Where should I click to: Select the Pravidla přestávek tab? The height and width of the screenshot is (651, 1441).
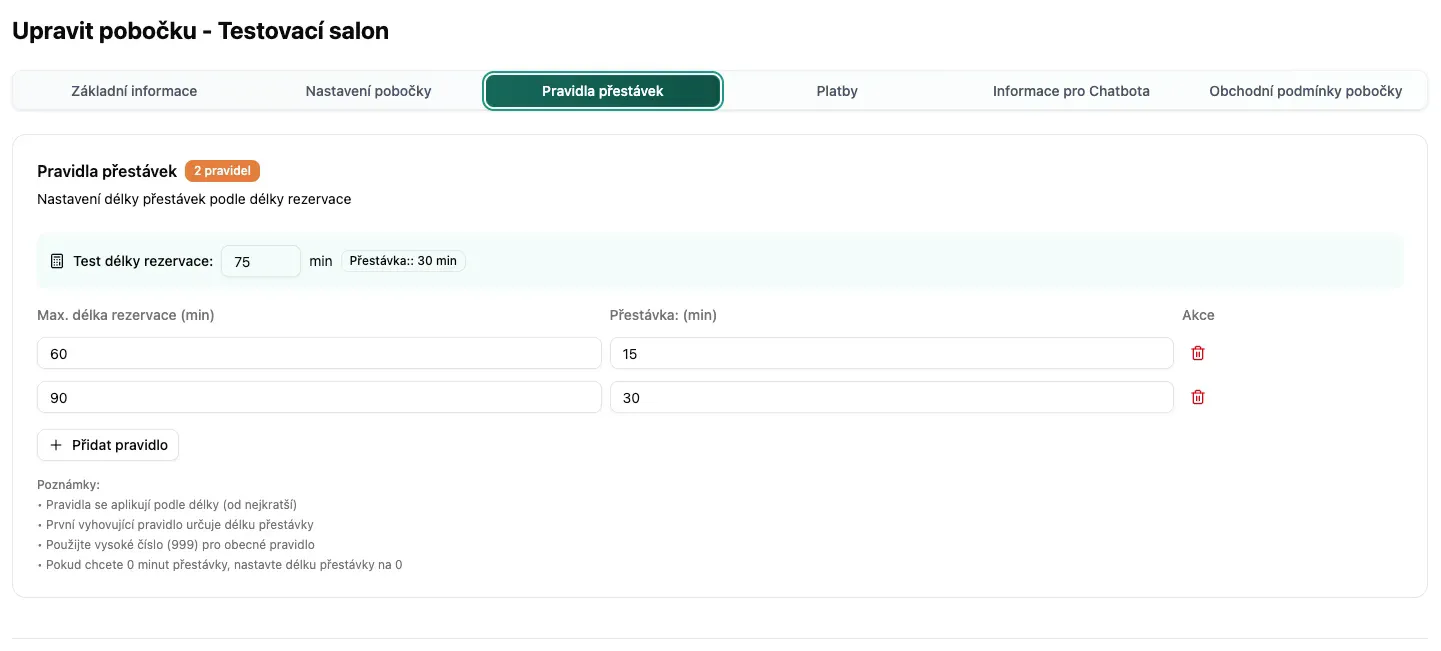tap(602, 91)
